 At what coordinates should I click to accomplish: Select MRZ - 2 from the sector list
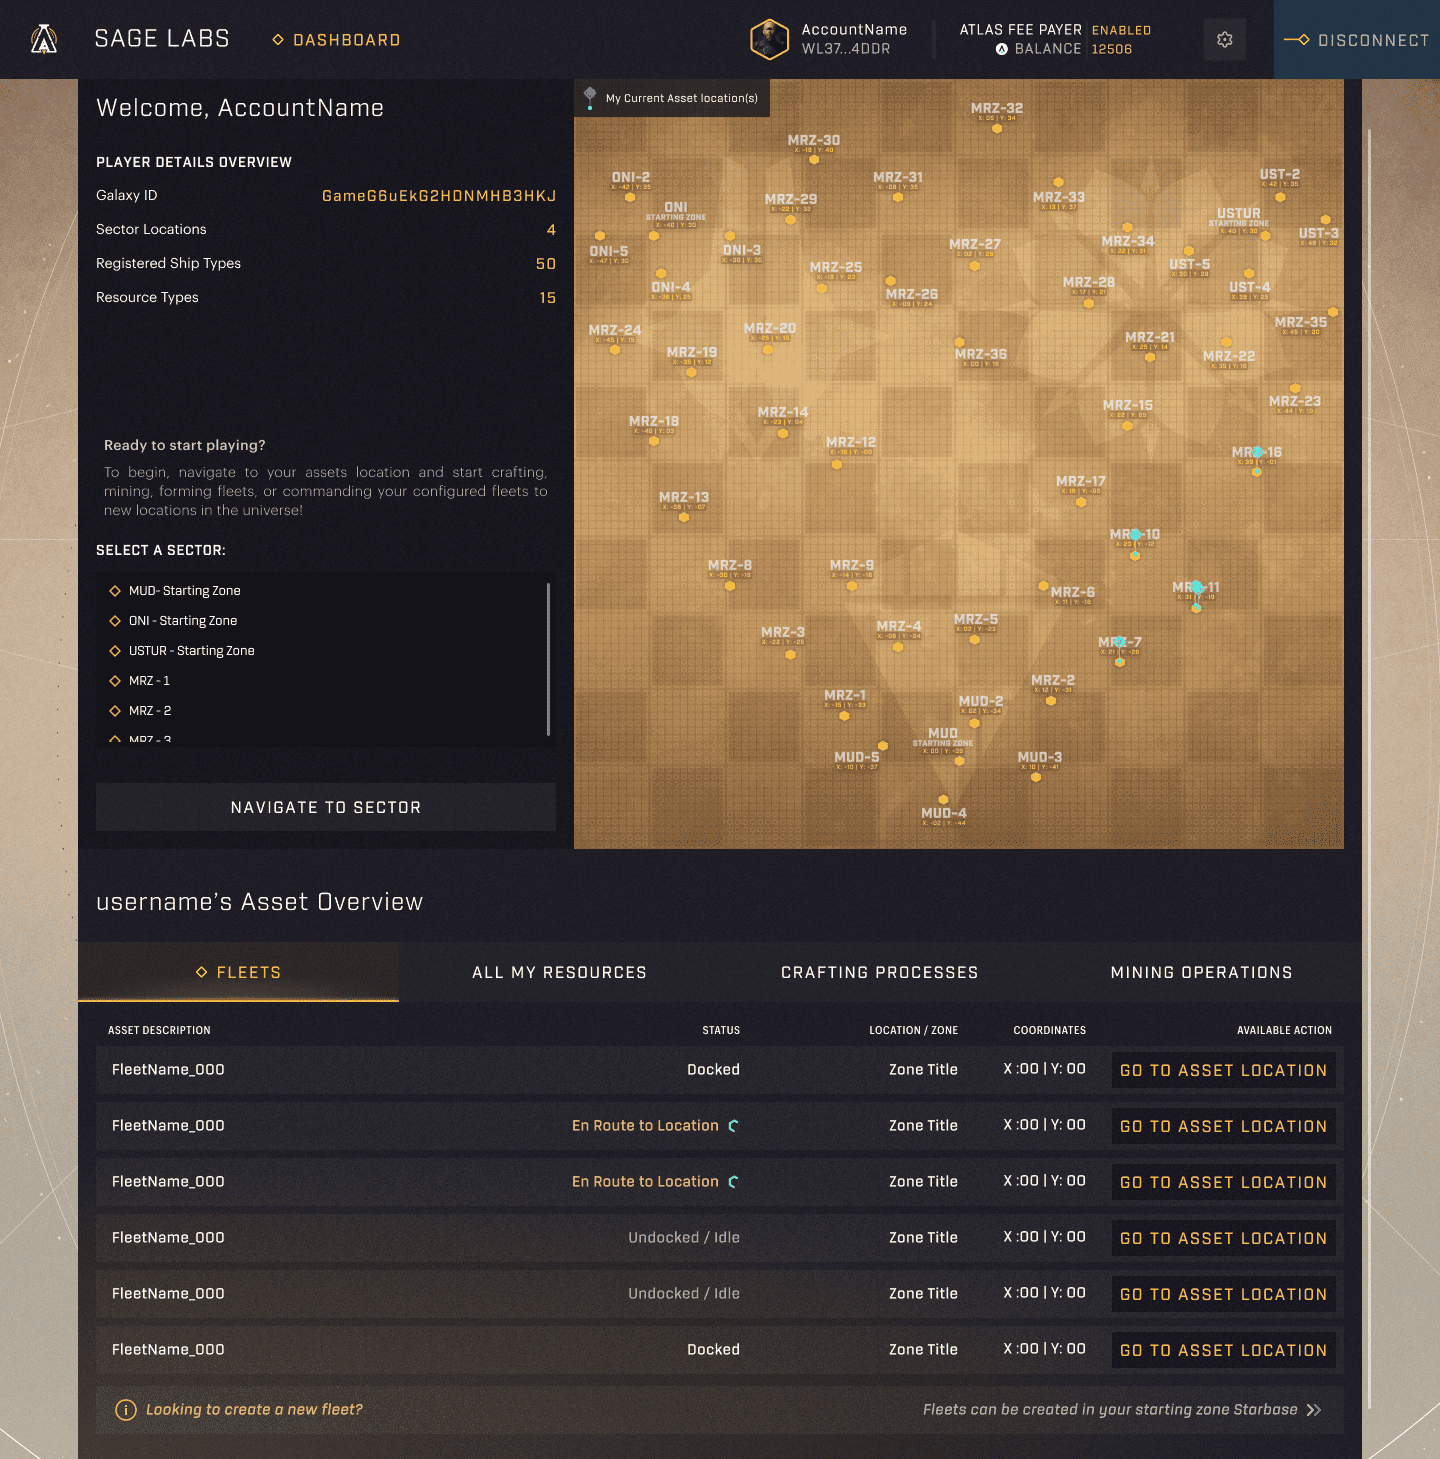151,710
